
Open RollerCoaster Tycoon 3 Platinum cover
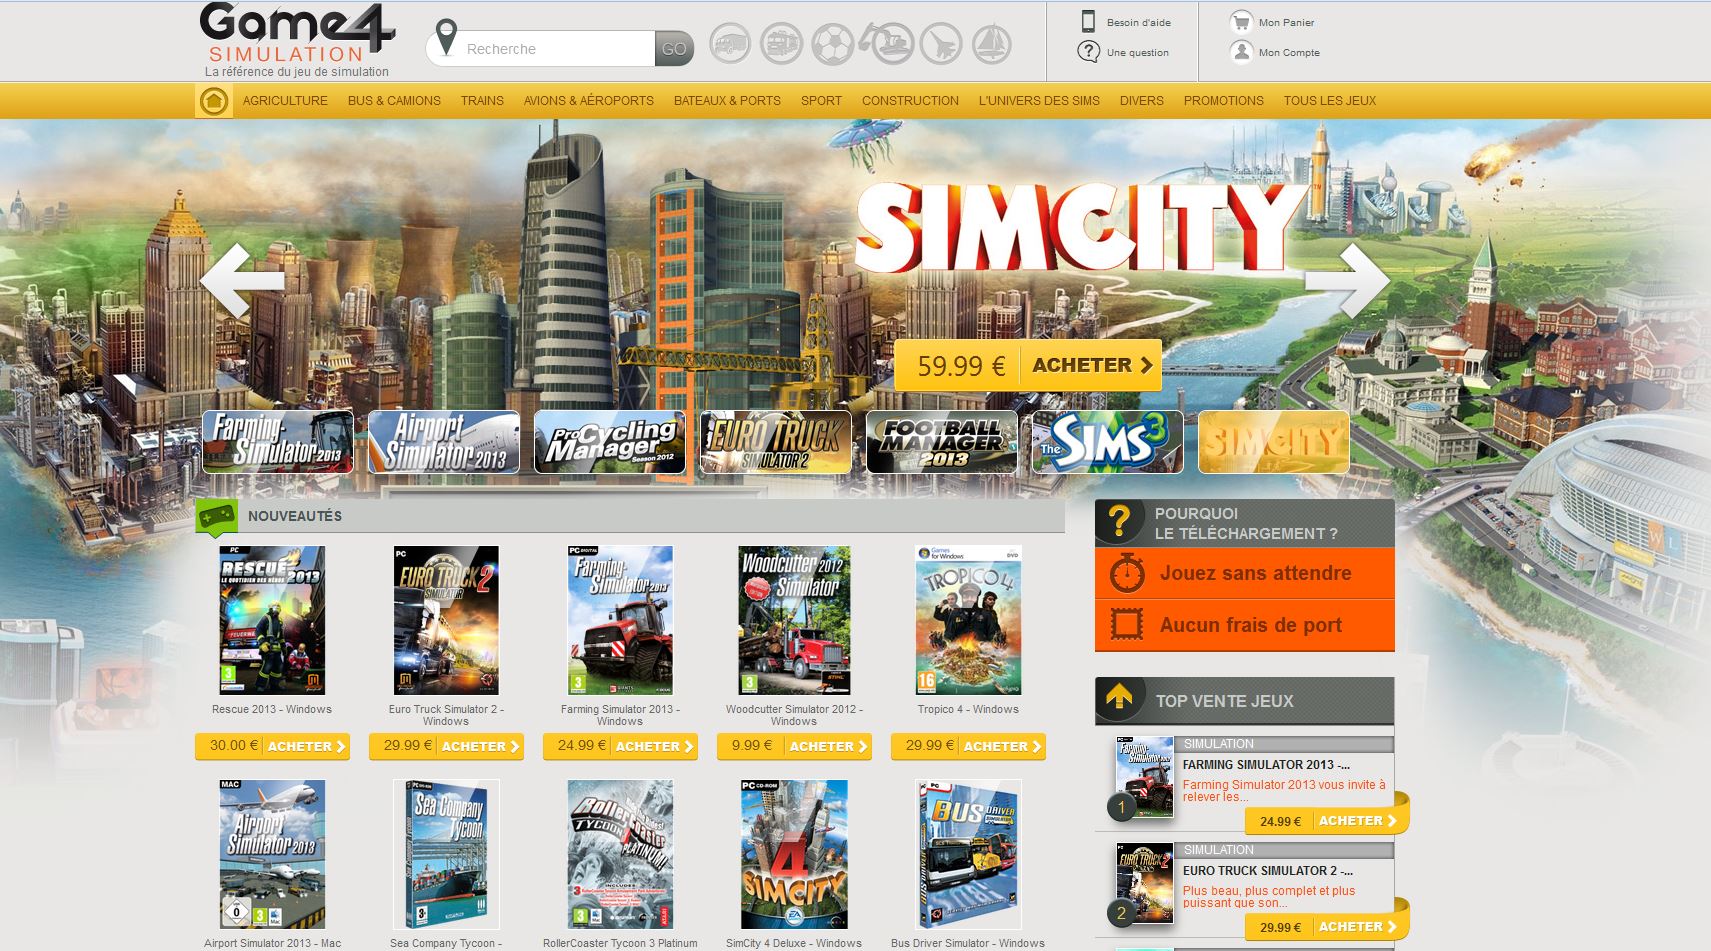pos(620,855)
